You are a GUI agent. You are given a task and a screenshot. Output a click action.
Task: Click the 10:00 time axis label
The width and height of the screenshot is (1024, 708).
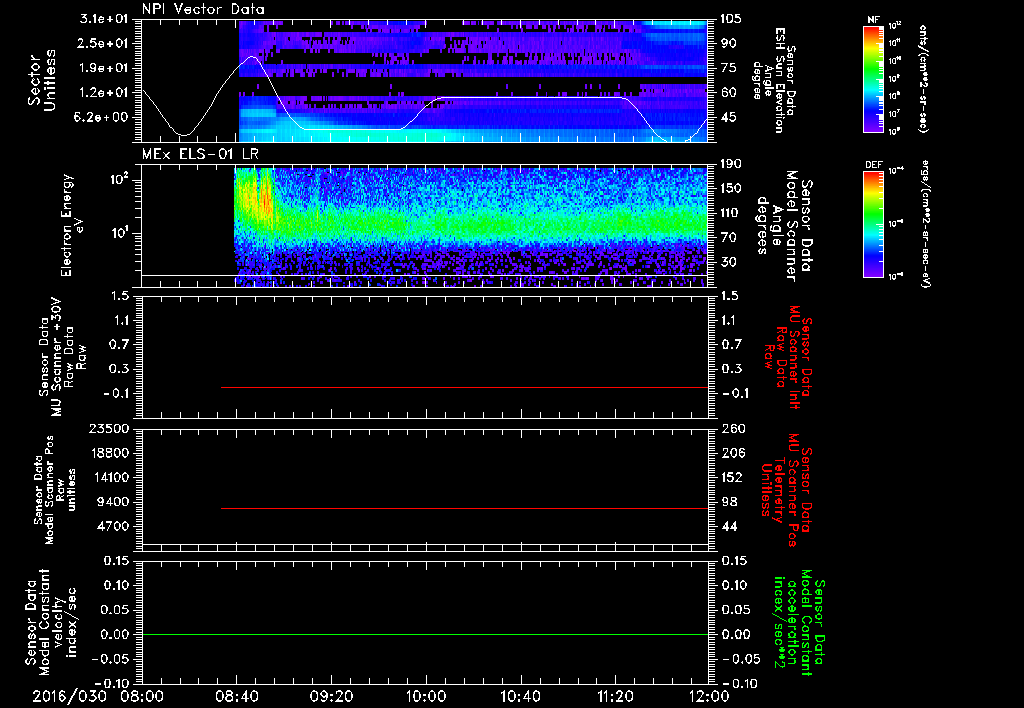coord(426,696)
